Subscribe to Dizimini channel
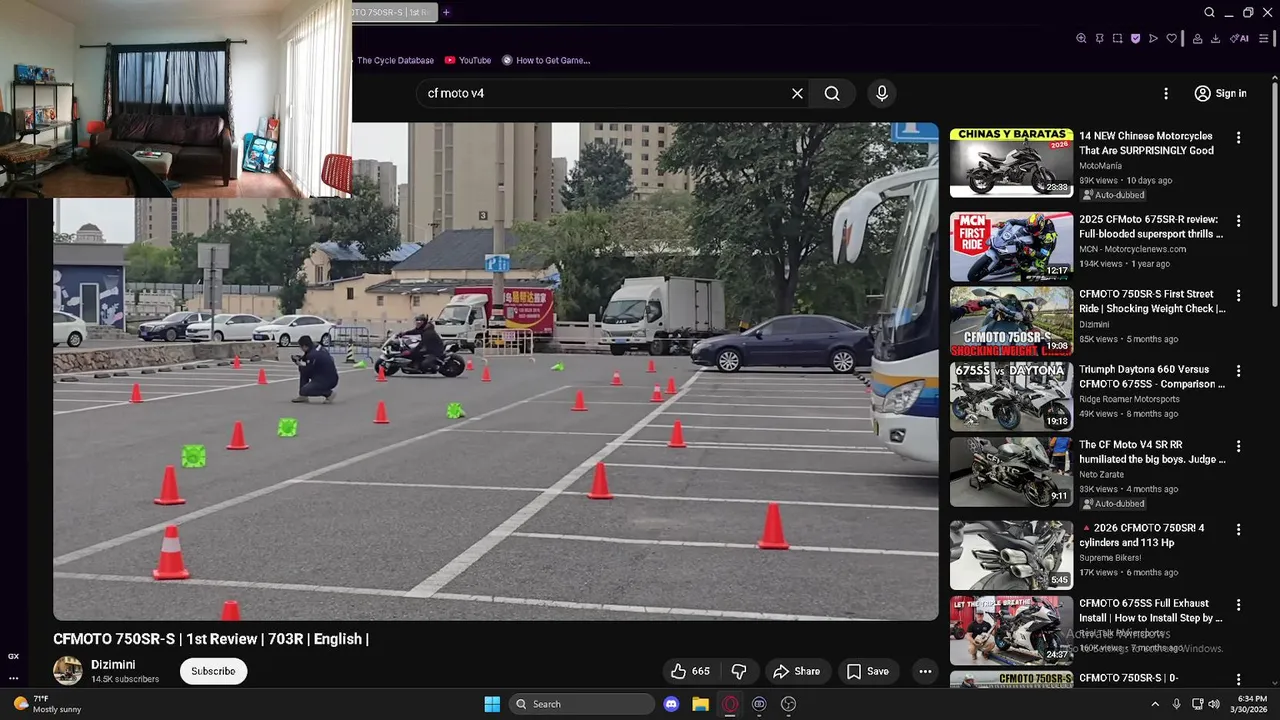 click(x=213, y=671)
